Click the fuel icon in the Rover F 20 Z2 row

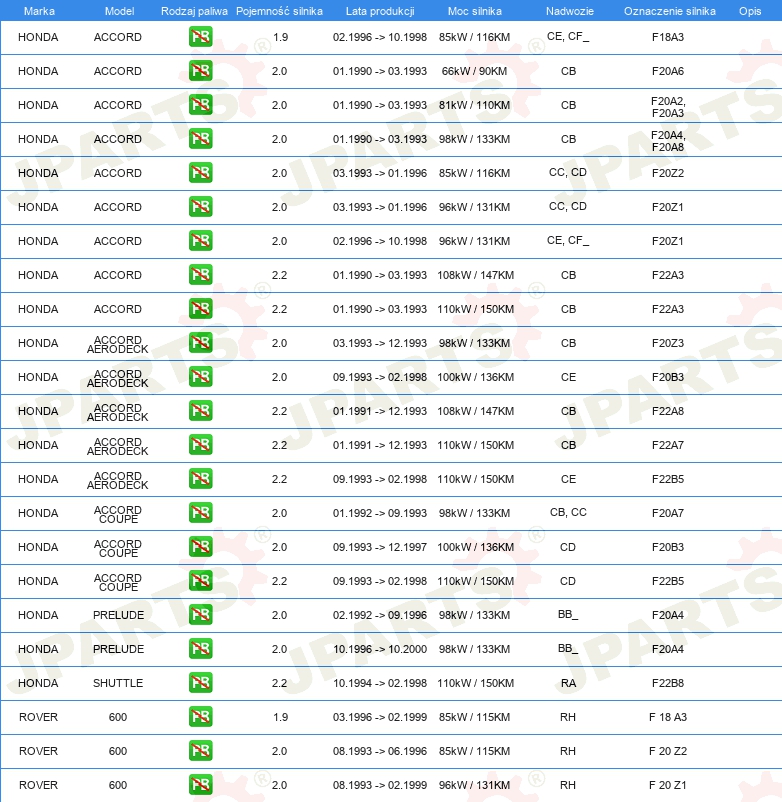pos(200,751)
